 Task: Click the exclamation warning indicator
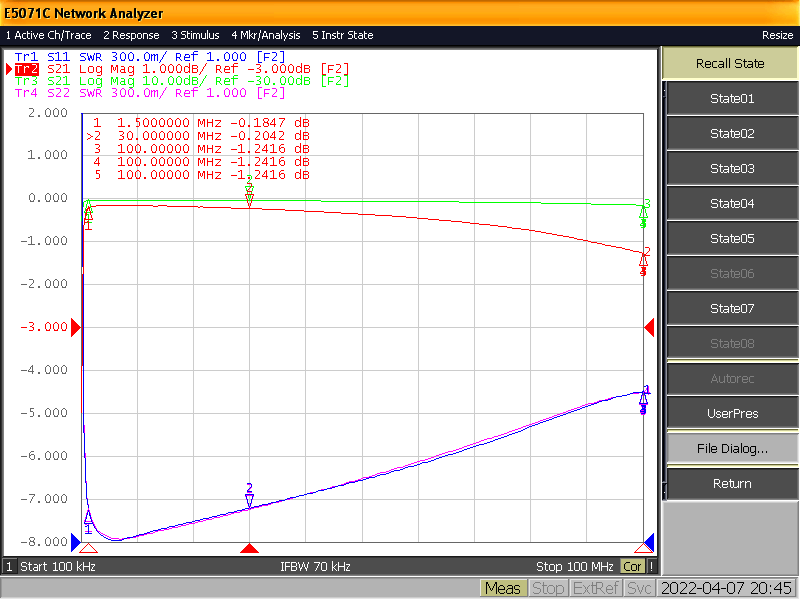(651, 566)
